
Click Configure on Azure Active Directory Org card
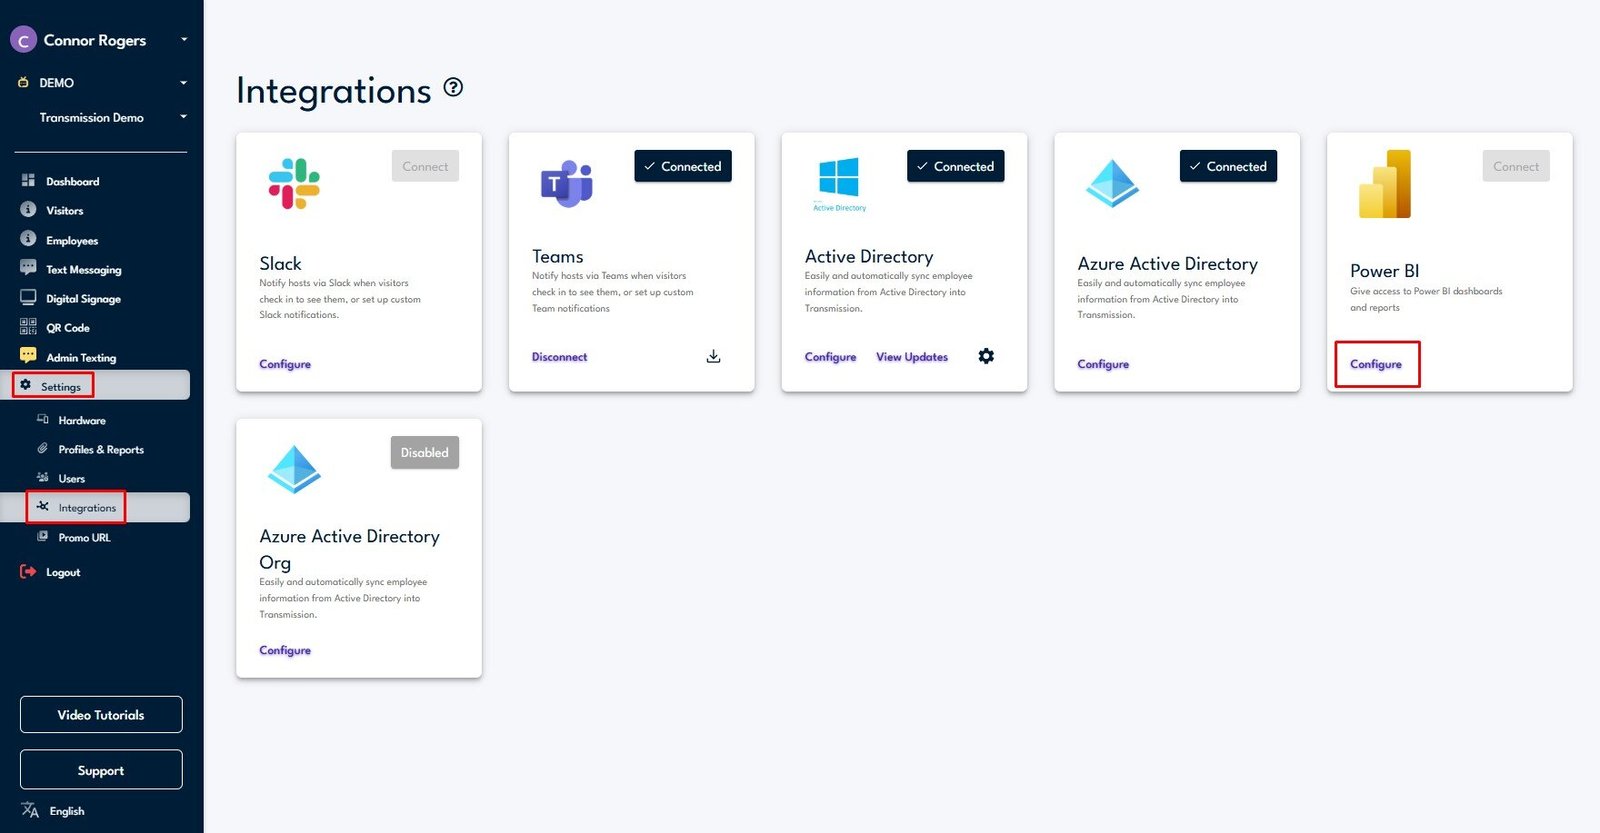click(x=285, y=650)
